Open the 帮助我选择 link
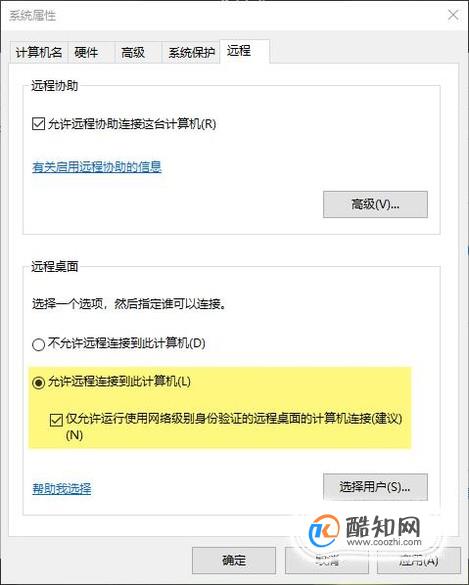Image resolution: width=469 pixels, height=585 pixels. (62, 488)
